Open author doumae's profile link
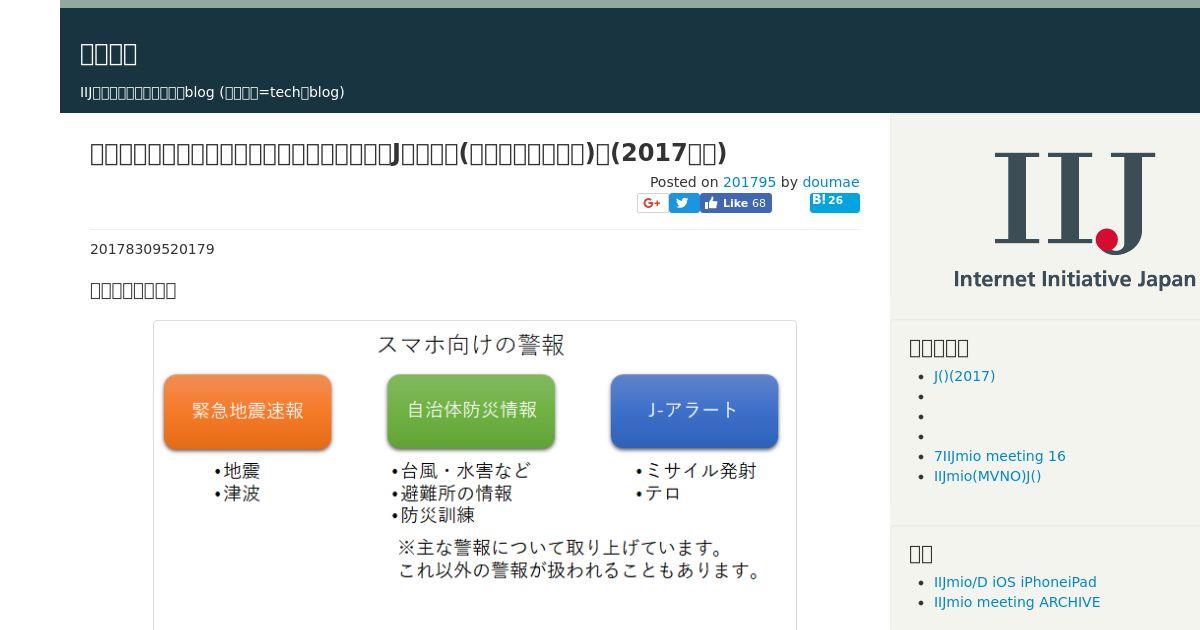This screenshot has width=1200, height=630. (831, 182)
